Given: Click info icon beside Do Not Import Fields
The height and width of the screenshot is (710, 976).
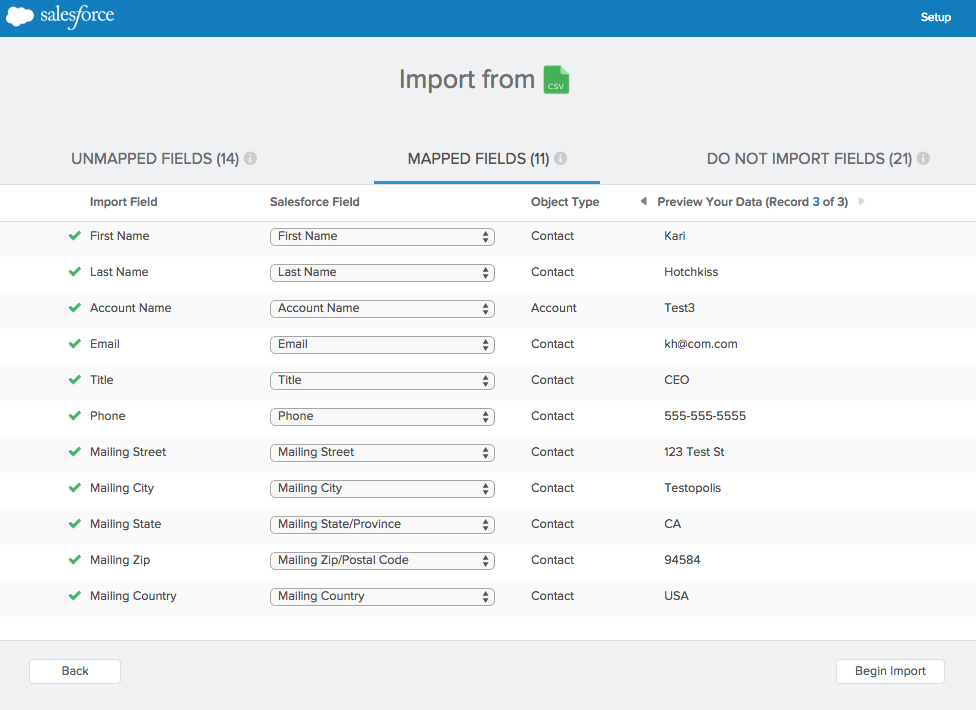Looking at the screenshot, I should (x=923, y=159).
